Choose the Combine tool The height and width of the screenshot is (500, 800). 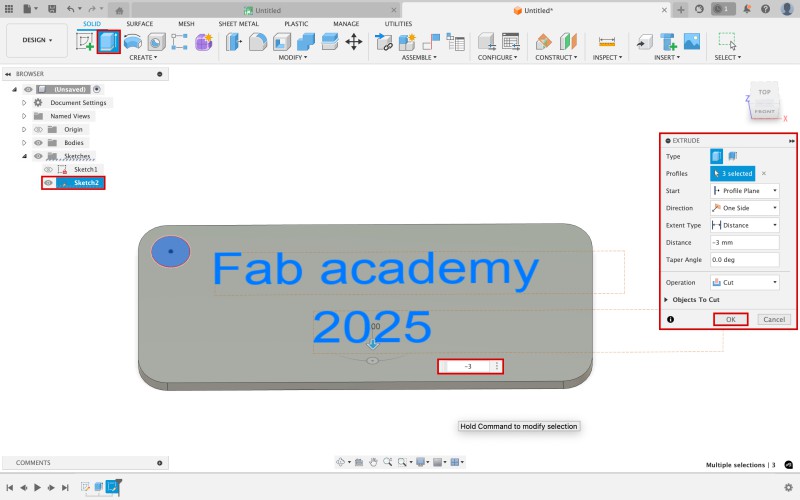[x=306, y=42]
